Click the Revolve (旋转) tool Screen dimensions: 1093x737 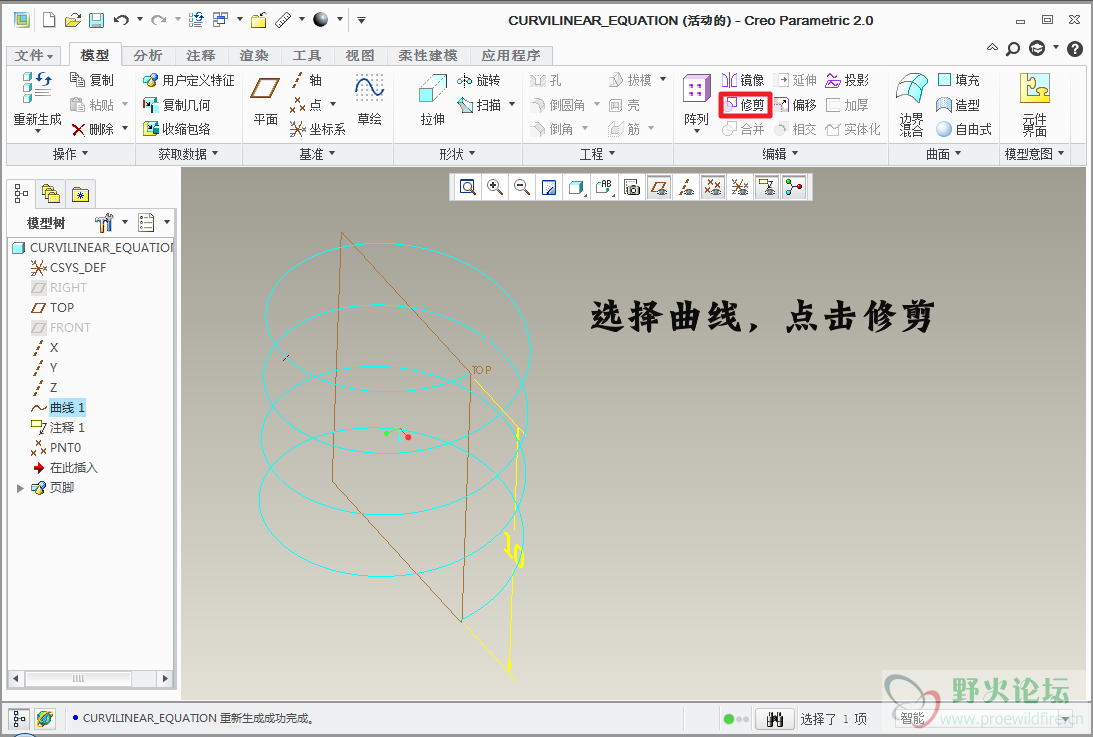(x=478, y=80)
